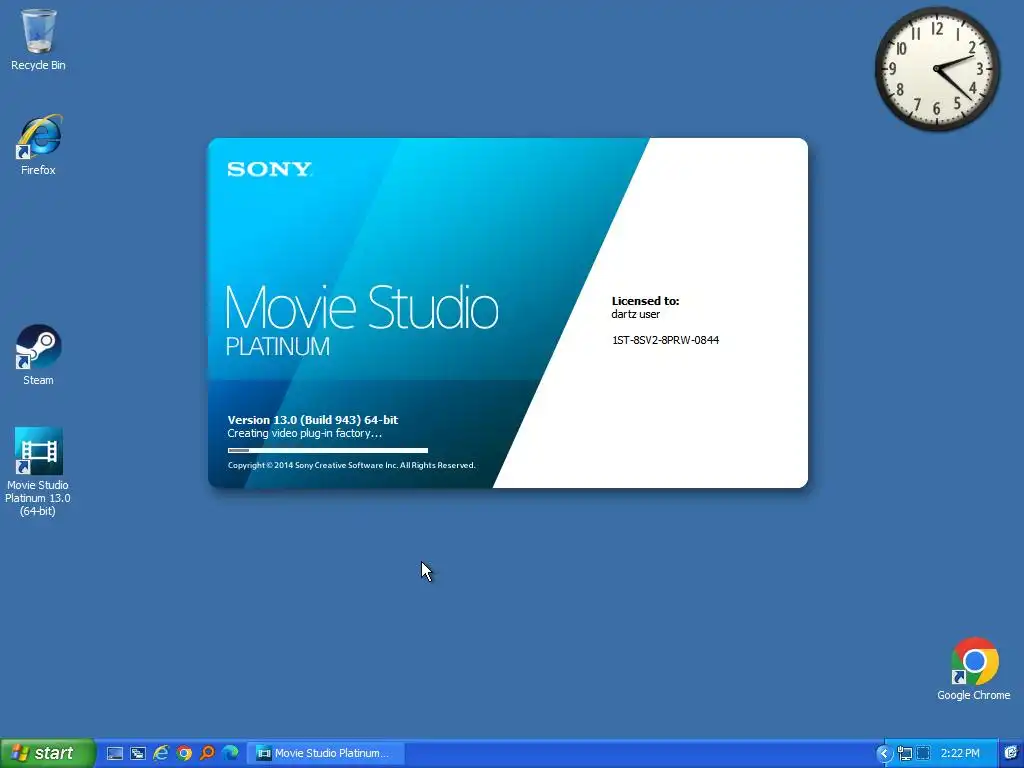Click Show Desktop in quick launch

point(115,754)
